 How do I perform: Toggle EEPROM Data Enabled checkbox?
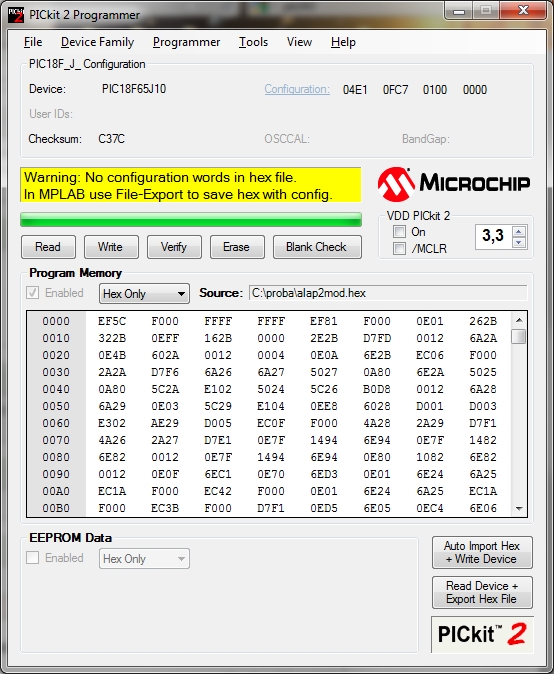33,558
